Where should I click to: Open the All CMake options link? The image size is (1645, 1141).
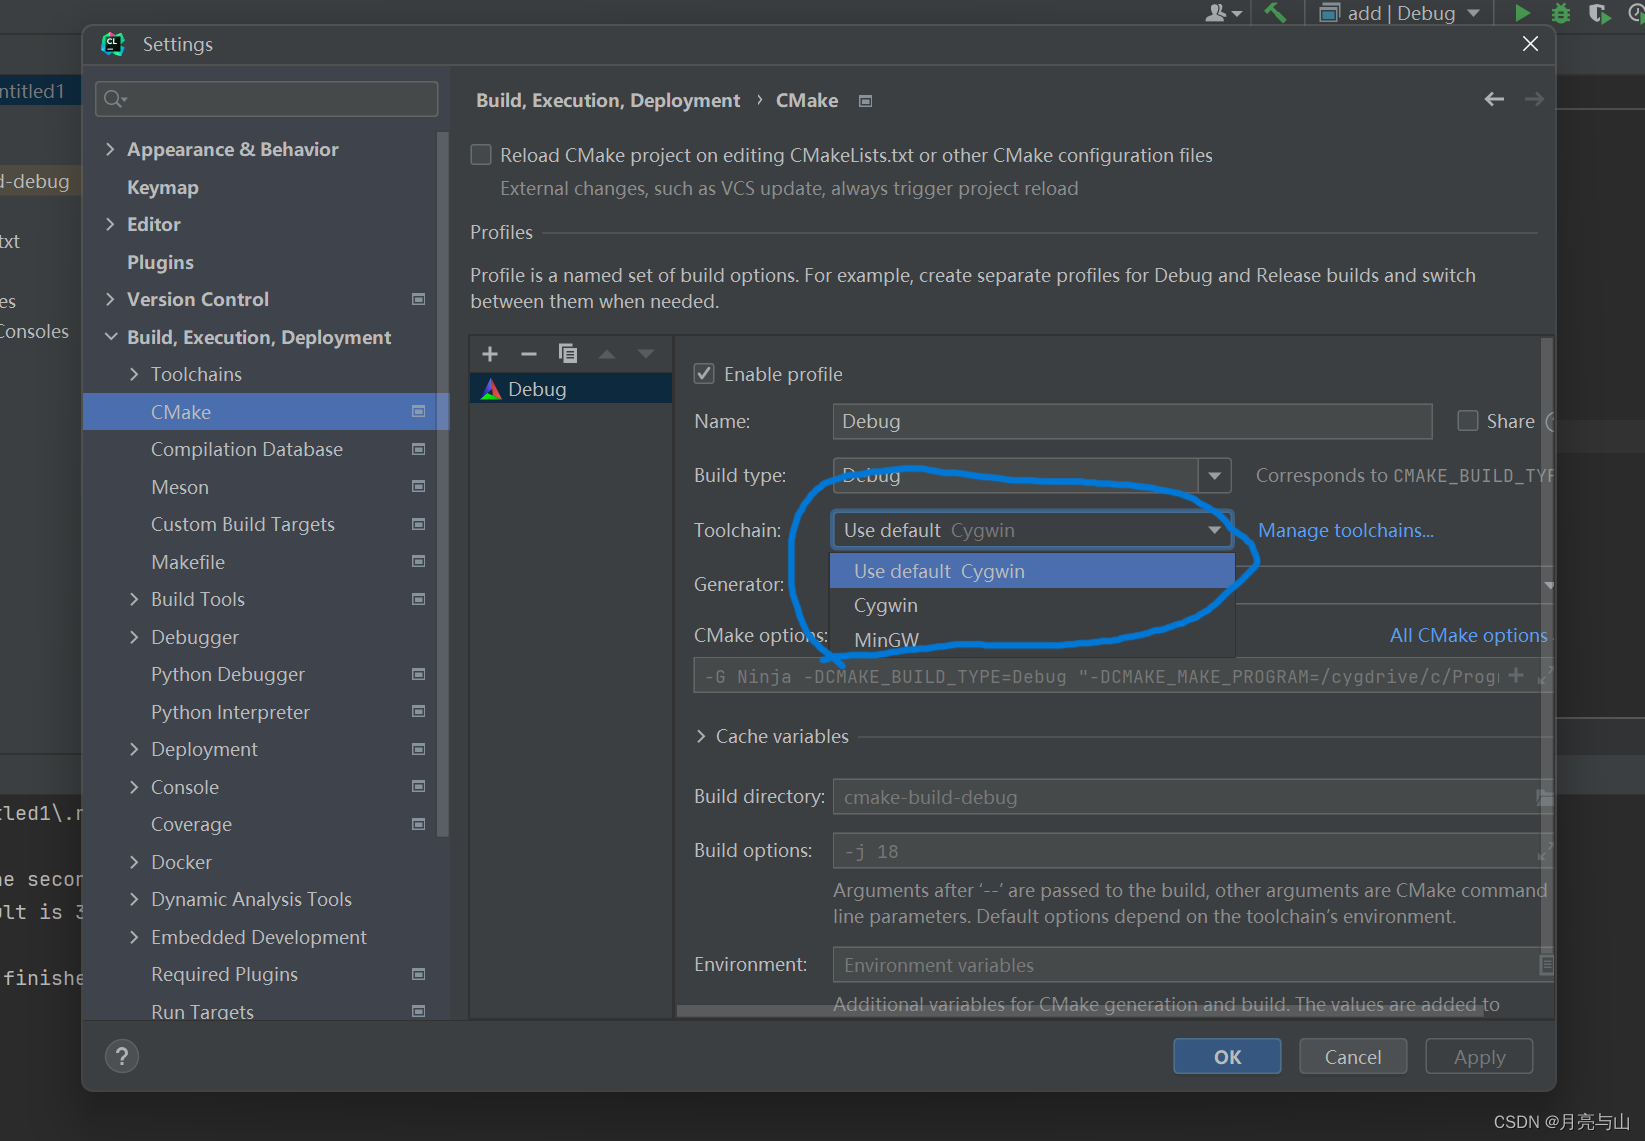(x=1468, y=635)
